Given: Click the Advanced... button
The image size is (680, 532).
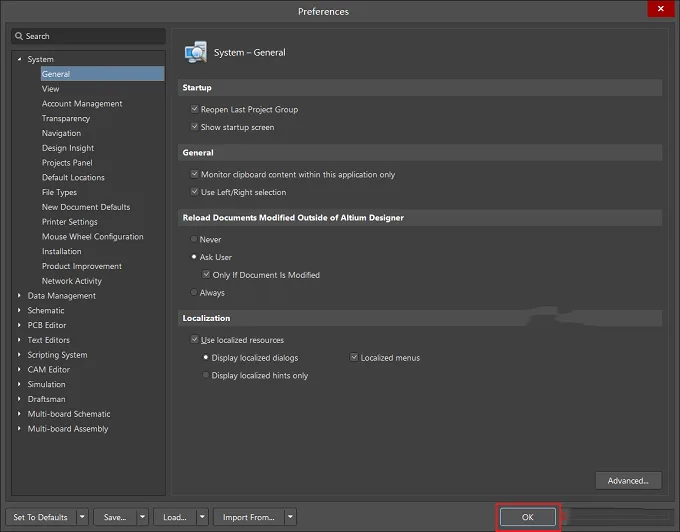Looking at the screenshot, I should (628, 481).
